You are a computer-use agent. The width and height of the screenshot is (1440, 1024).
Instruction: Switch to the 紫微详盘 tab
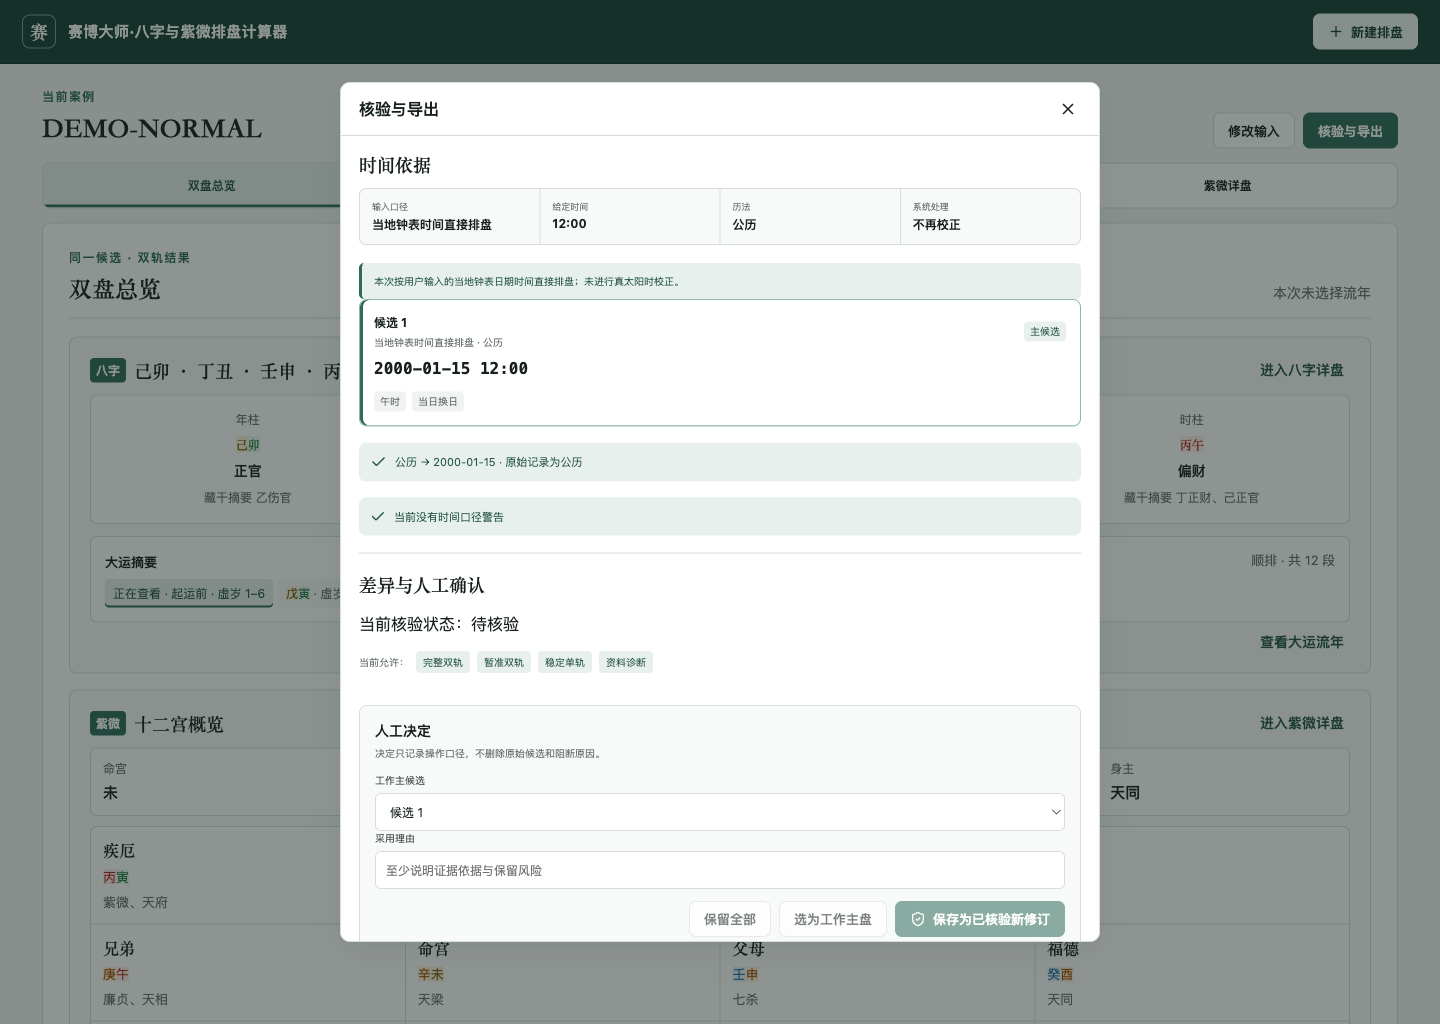tap(1227, 186)
